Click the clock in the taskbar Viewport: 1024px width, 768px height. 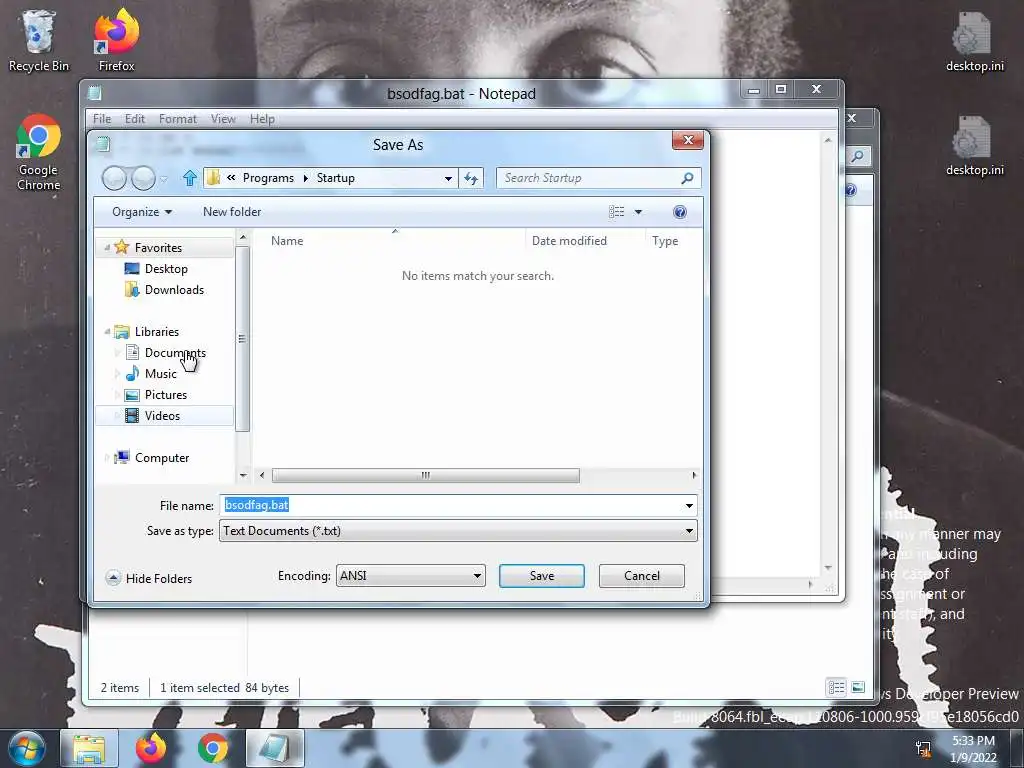[973, 749]
